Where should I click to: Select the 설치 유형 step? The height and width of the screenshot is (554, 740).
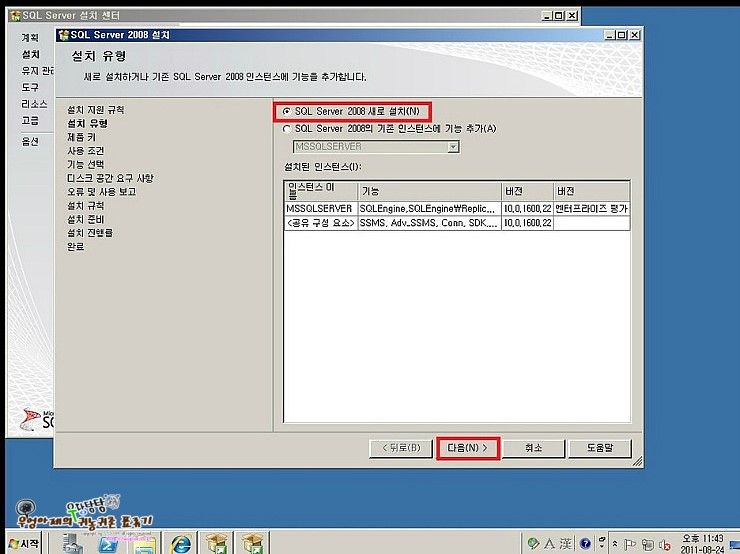pos(87,124)
